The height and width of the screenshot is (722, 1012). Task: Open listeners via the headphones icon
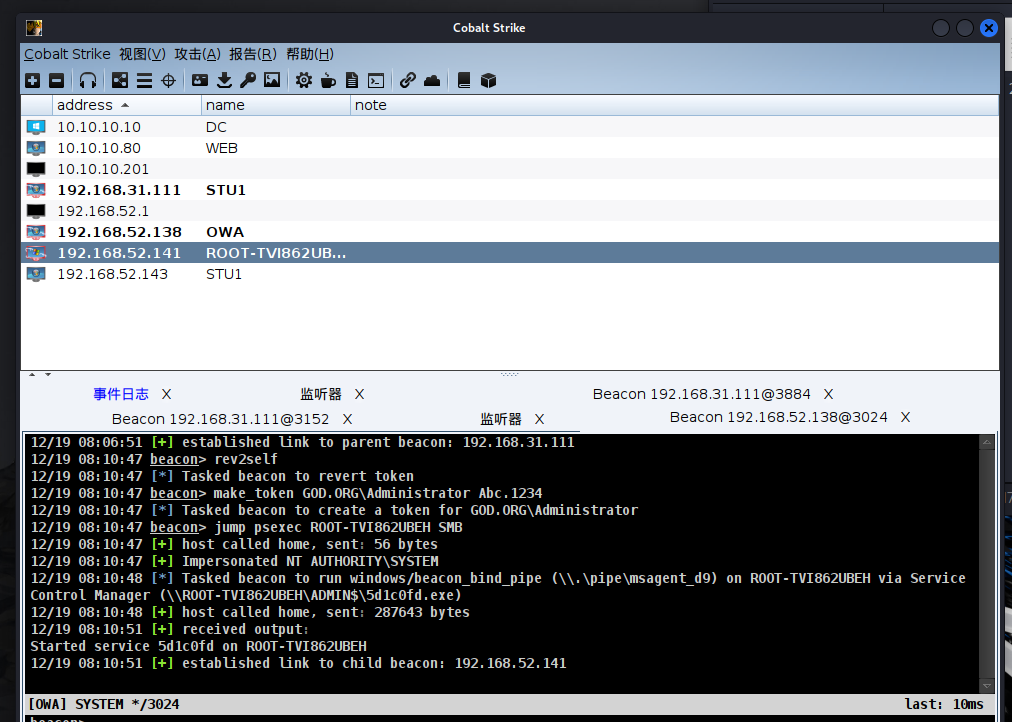(x=88, y=81)
